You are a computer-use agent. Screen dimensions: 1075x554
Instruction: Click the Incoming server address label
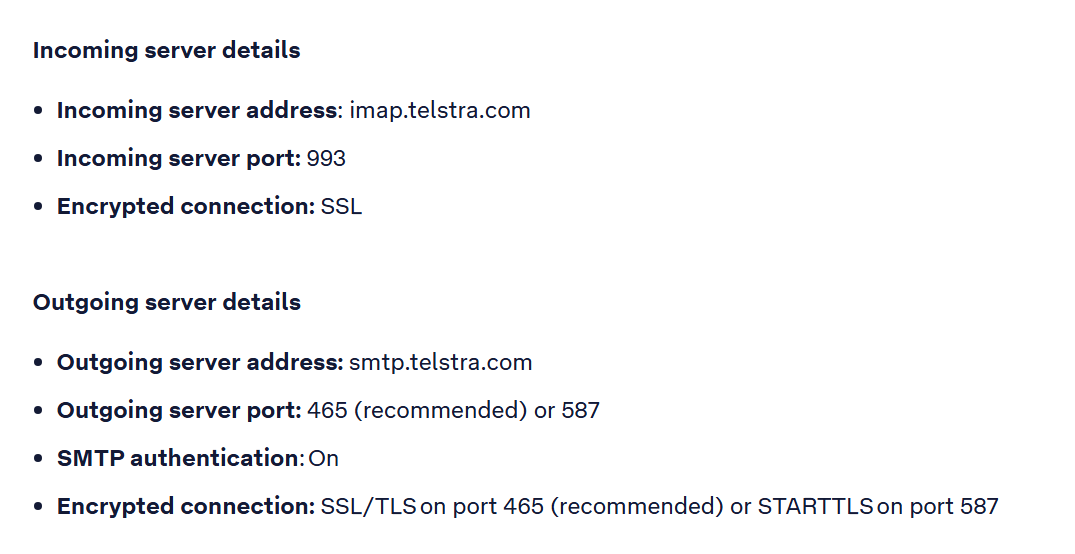[197, 111]
